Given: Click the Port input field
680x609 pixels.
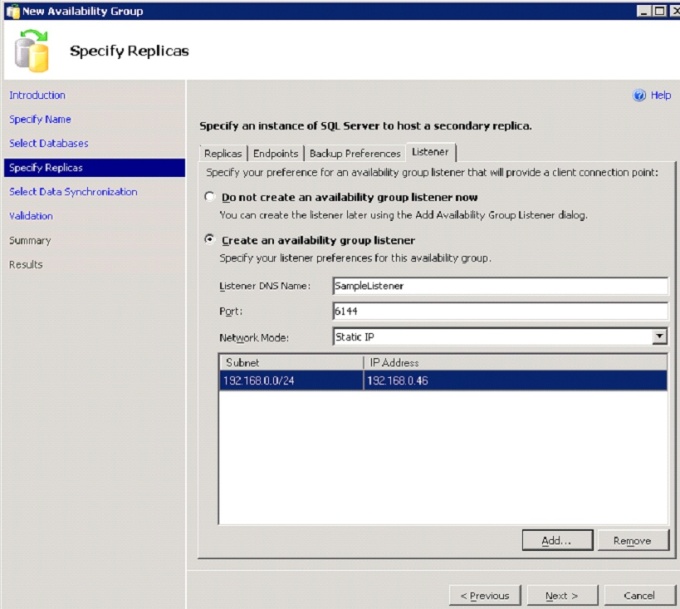Looking at the screenshot, I should [500, 311].
